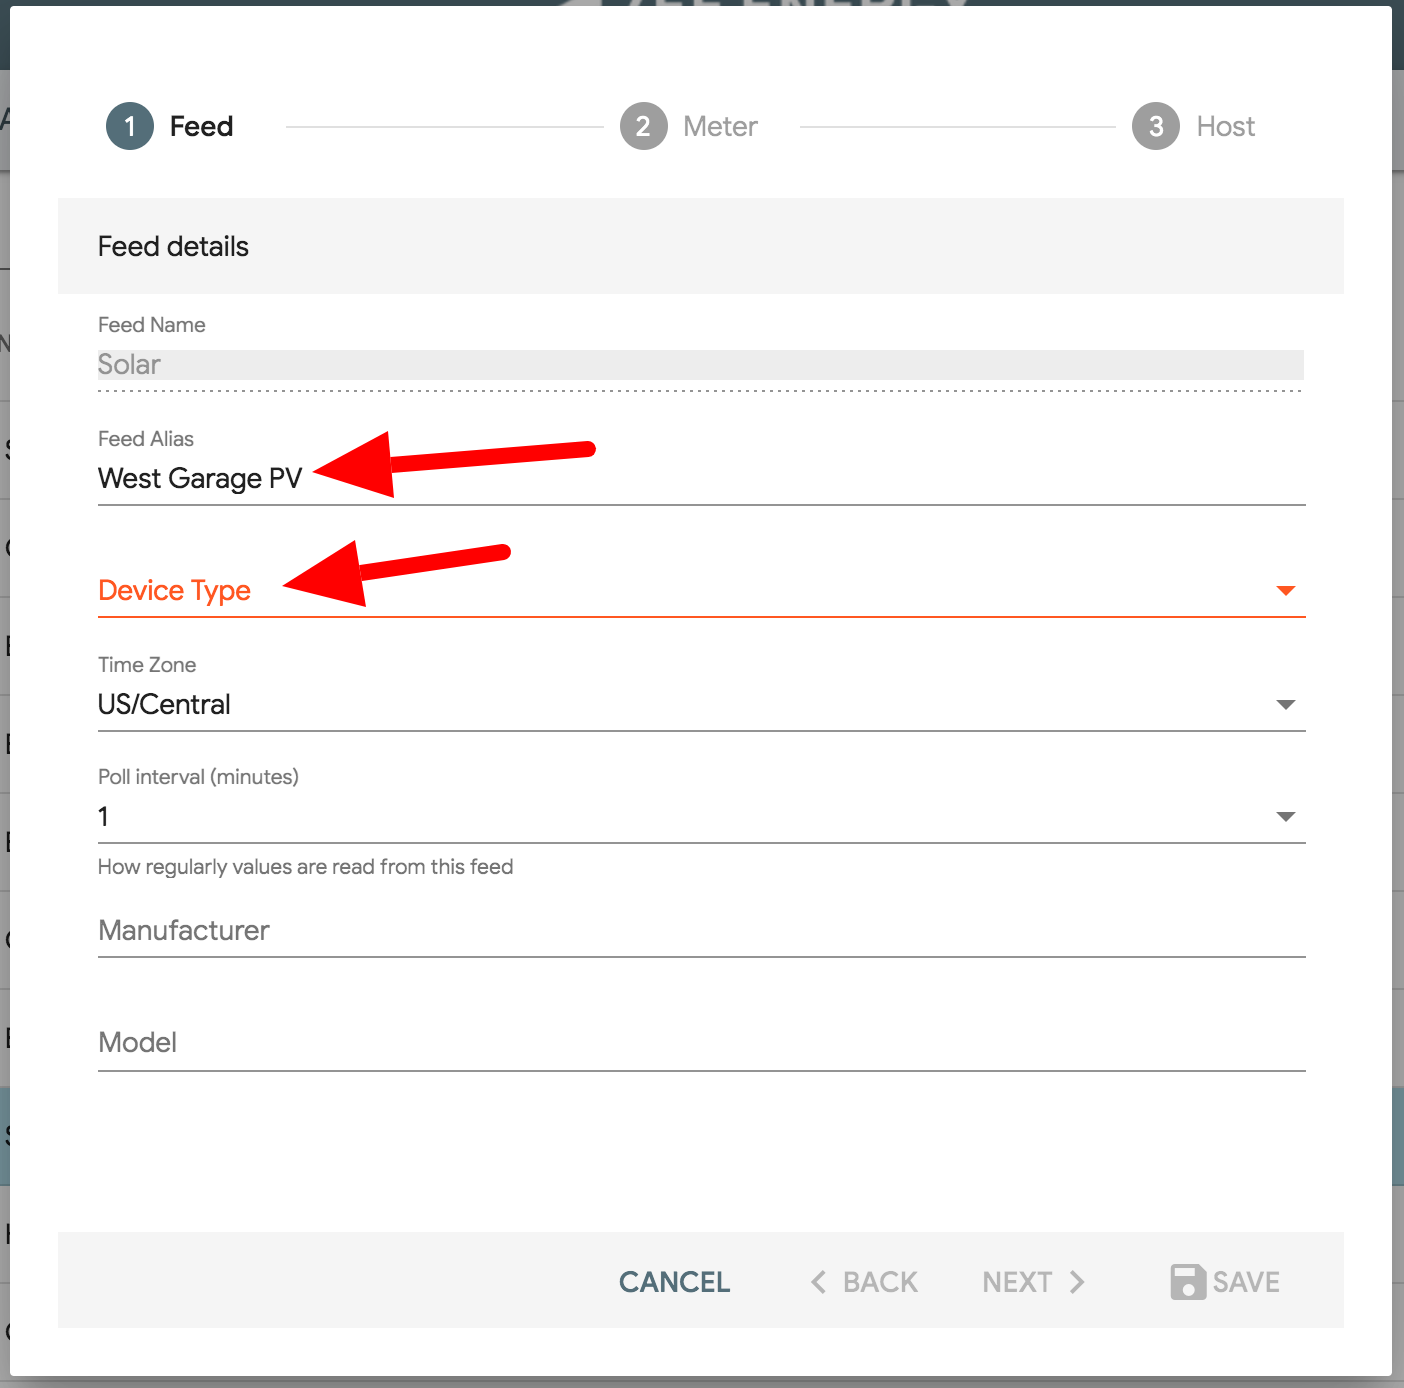1404x1388 pixels.
Task: Click the Manufacturer input field
Action: pyautogui.click(x=702, y=931)
